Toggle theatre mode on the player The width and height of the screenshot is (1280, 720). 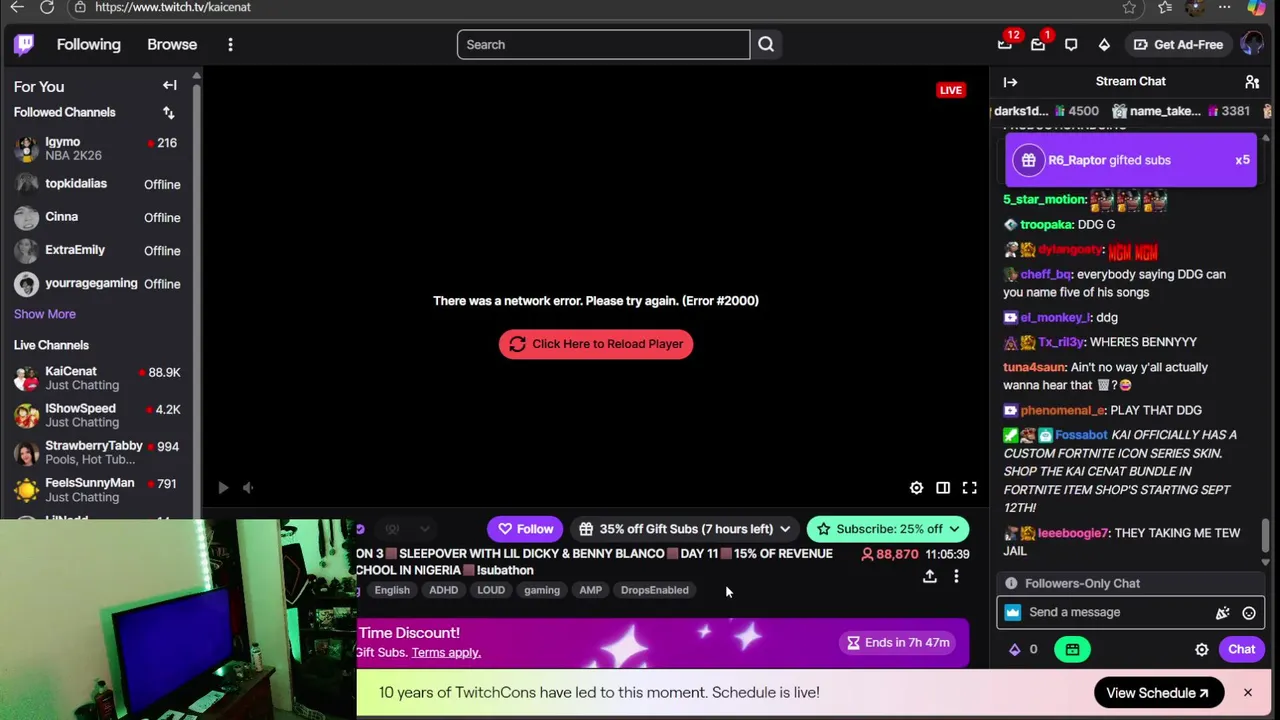(x=943, y=488)
